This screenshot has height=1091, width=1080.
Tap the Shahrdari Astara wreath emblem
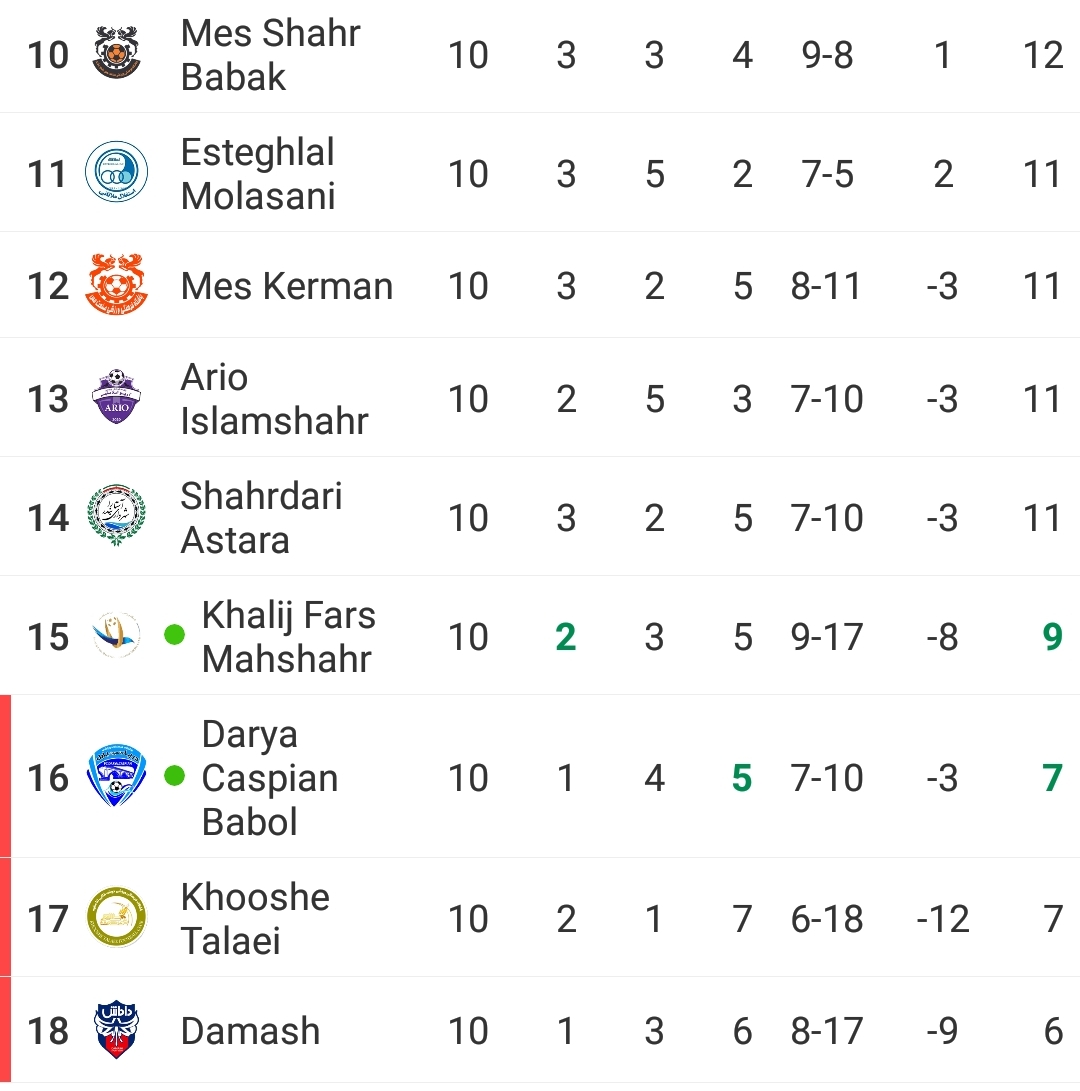(116, 516)
